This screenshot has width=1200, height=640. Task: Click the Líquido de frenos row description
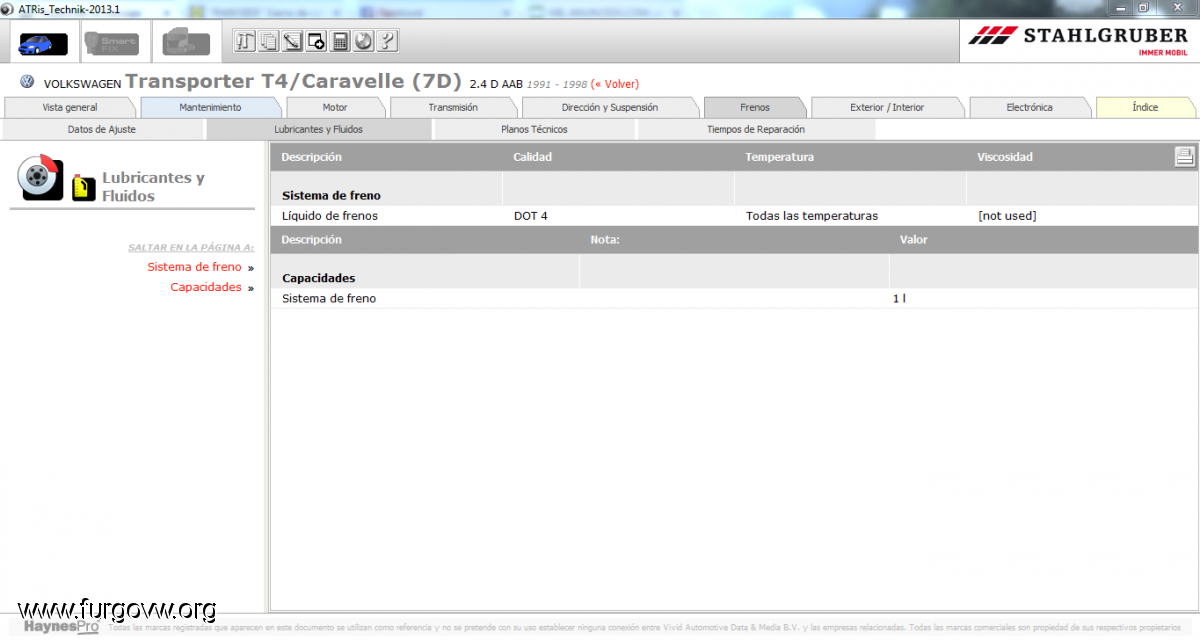[x=330, y=216]
